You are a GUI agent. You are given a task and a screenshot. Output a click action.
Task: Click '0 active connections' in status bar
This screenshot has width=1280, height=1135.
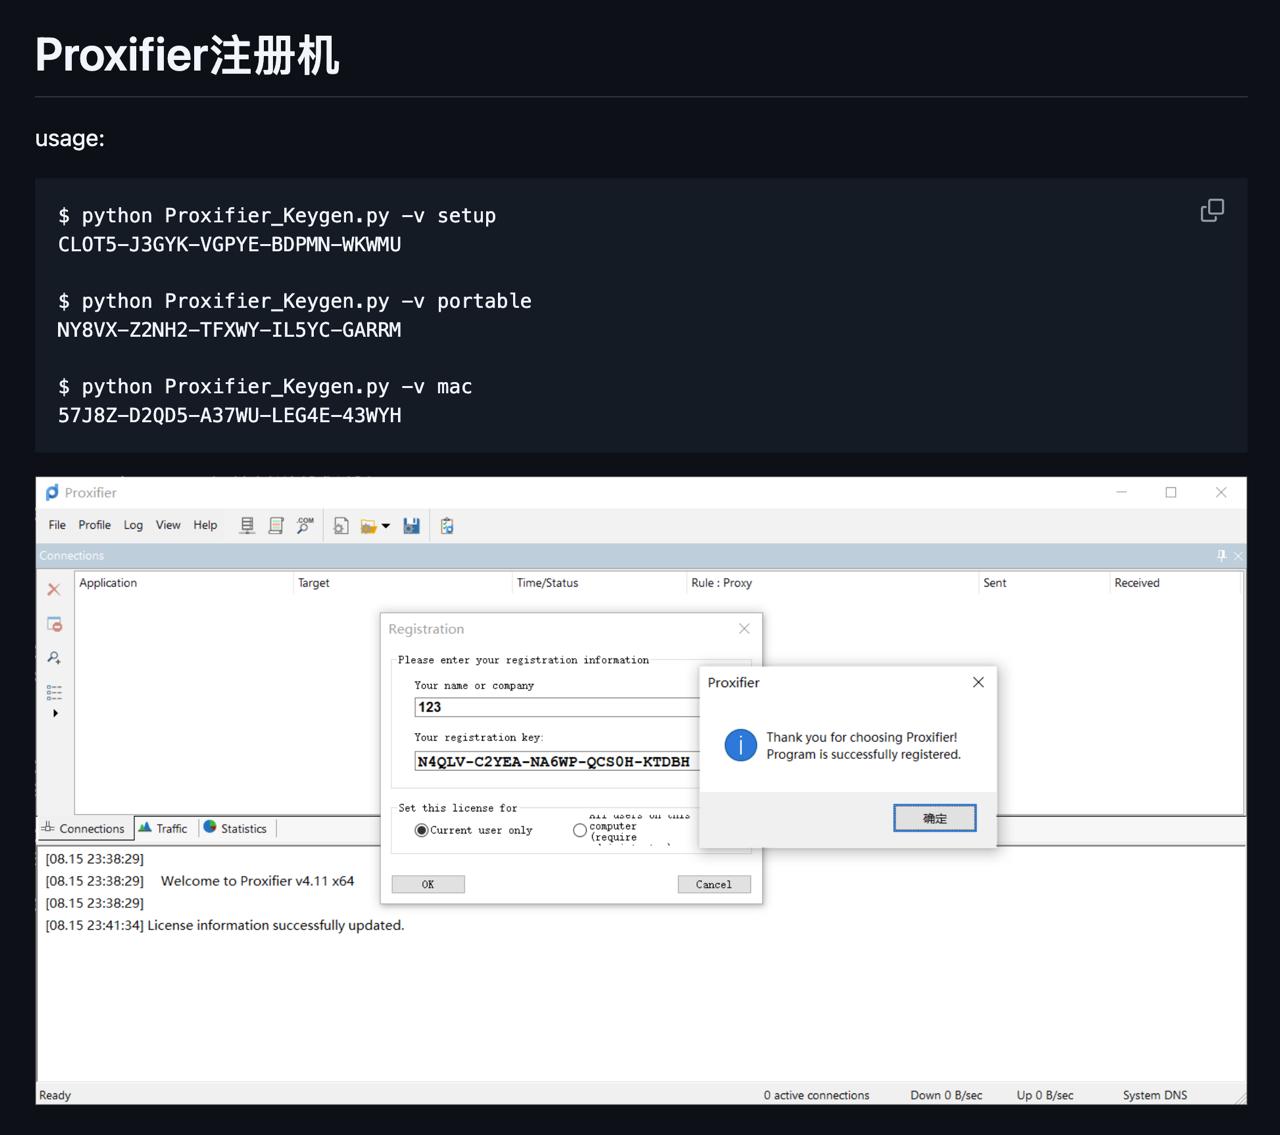[x=816, y=1095]
